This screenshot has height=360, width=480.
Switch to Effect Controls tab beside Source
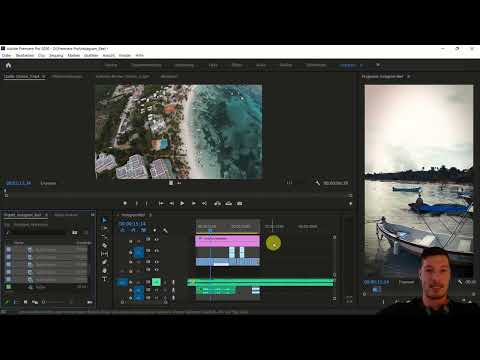pyautogui.click(x=67, y=76)
